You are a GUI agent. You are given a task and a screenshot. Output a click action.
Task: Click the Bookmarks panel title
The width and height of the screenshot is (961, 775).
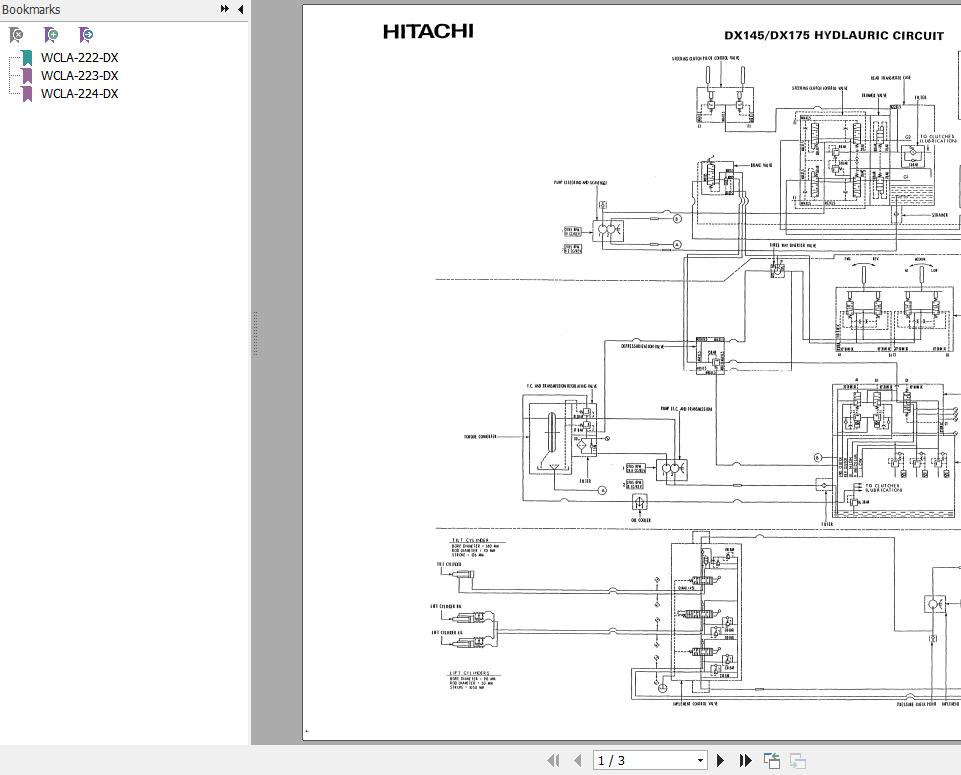click(x=31, y=9)
